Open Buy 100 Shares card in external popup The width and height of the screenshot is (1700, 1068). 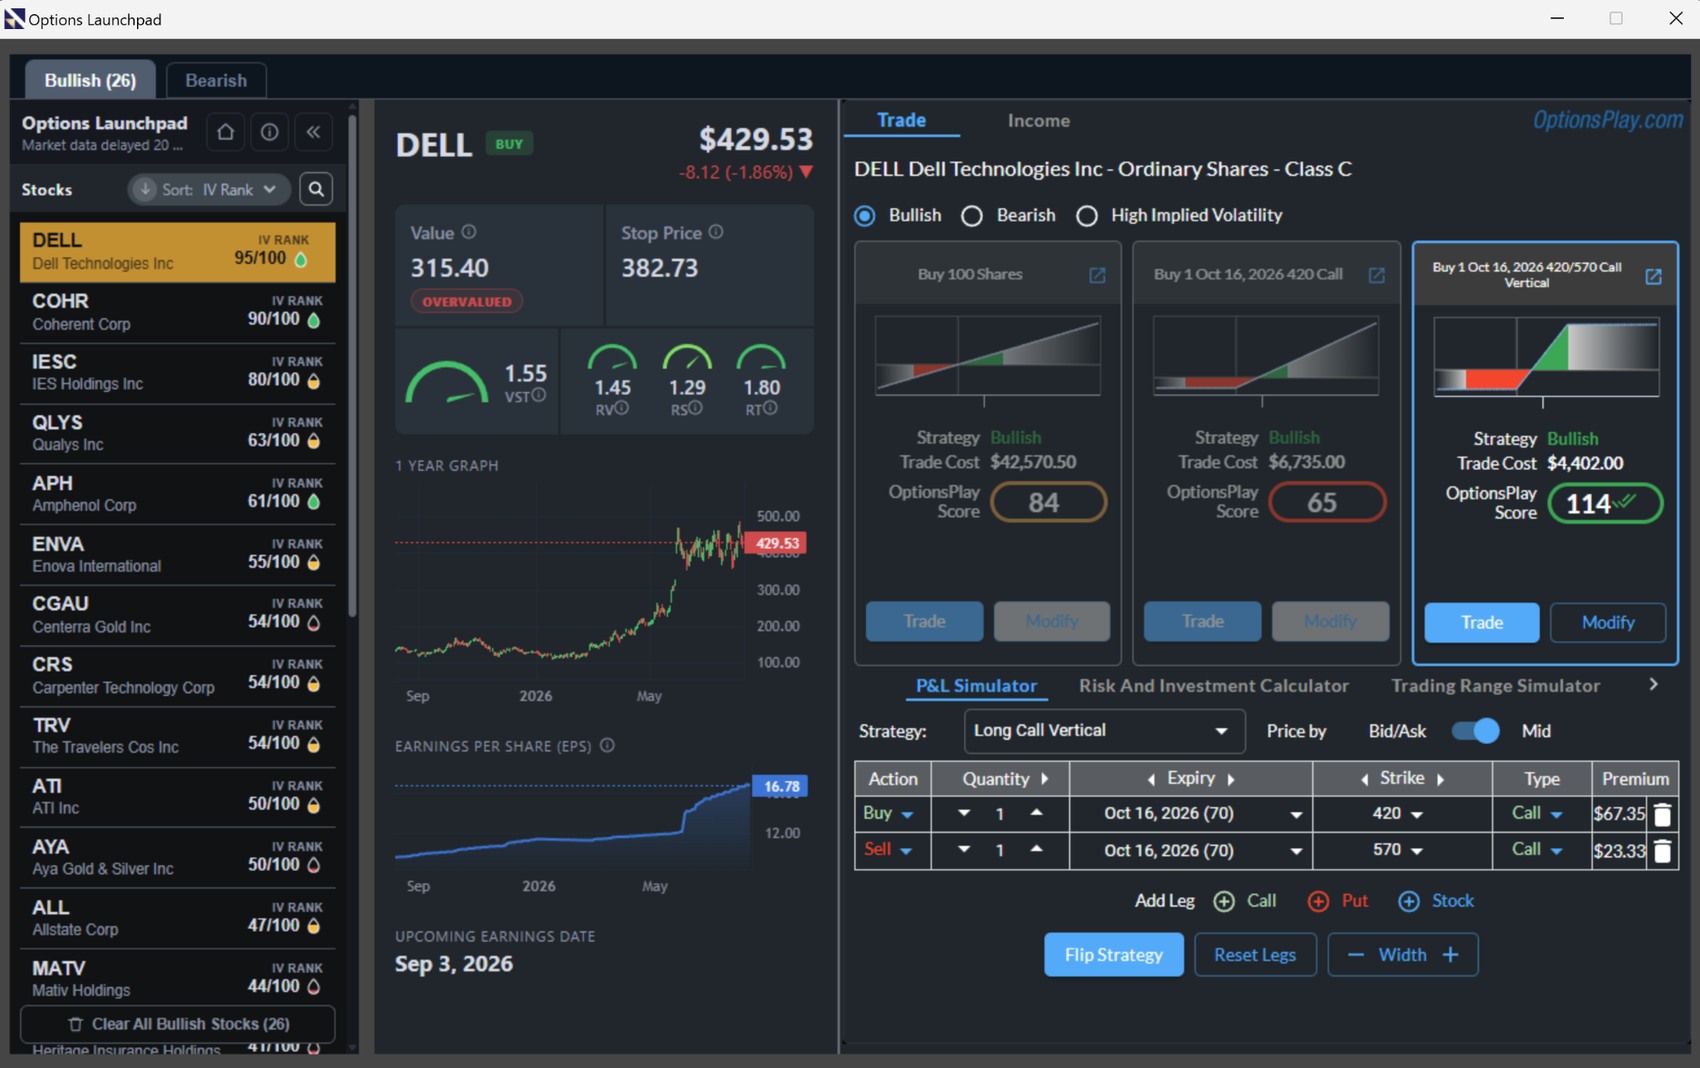(x=1097, y=275)
